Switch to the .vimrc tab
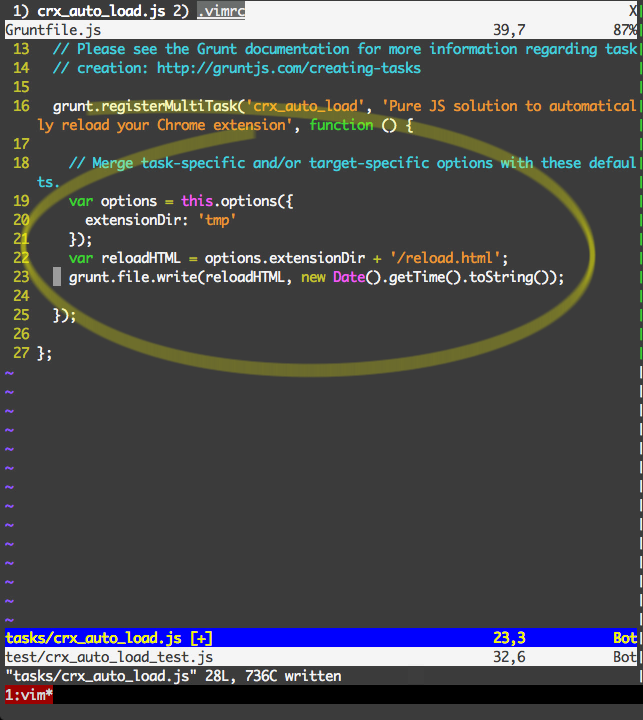This screenshot has height=720, width=643. [221, 11]
